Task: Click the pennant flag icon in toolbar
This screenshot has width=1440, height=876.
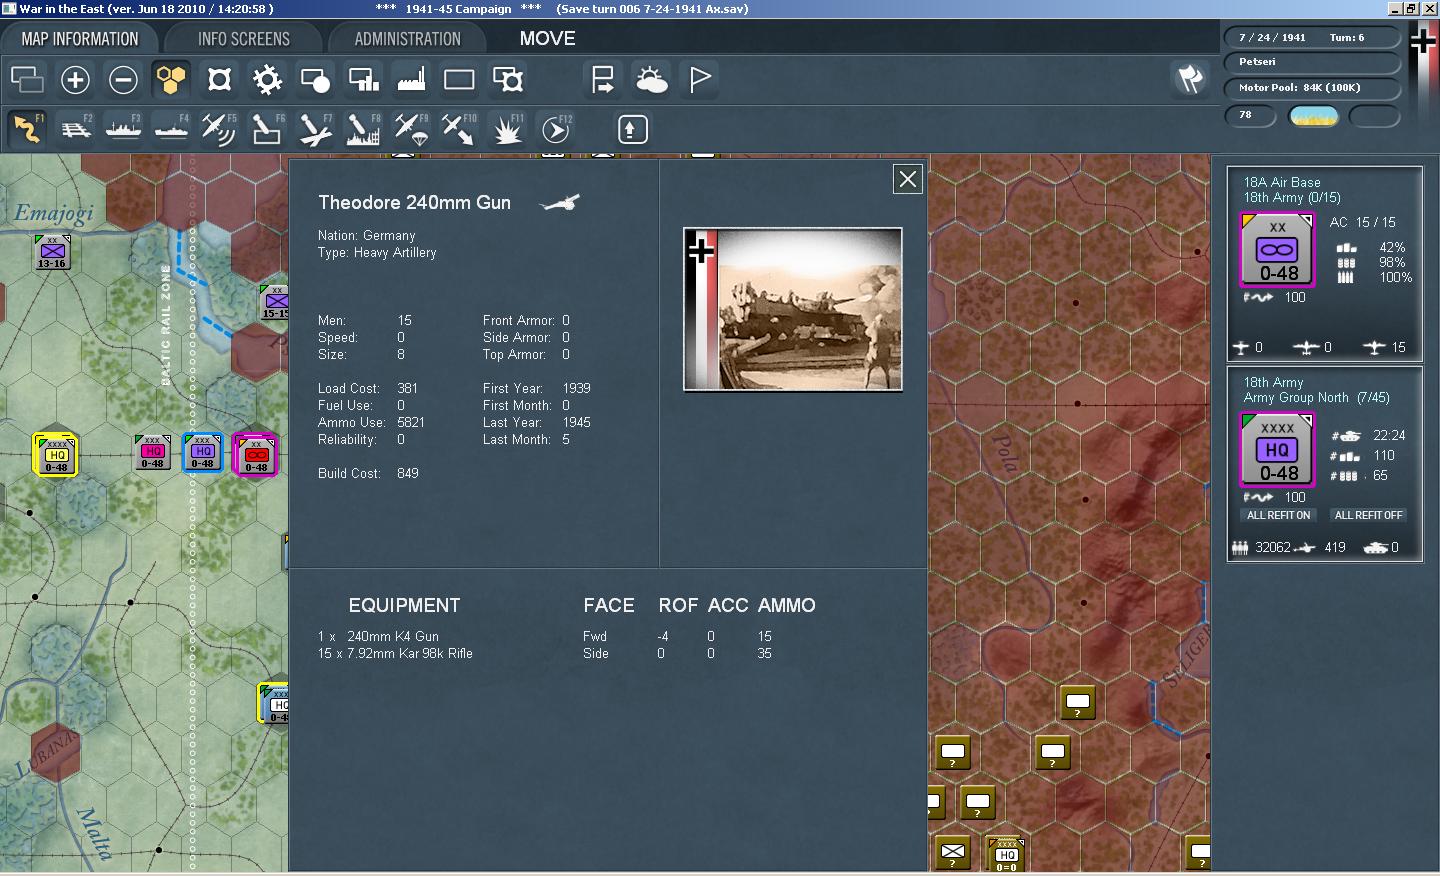Action: point(700,79)
